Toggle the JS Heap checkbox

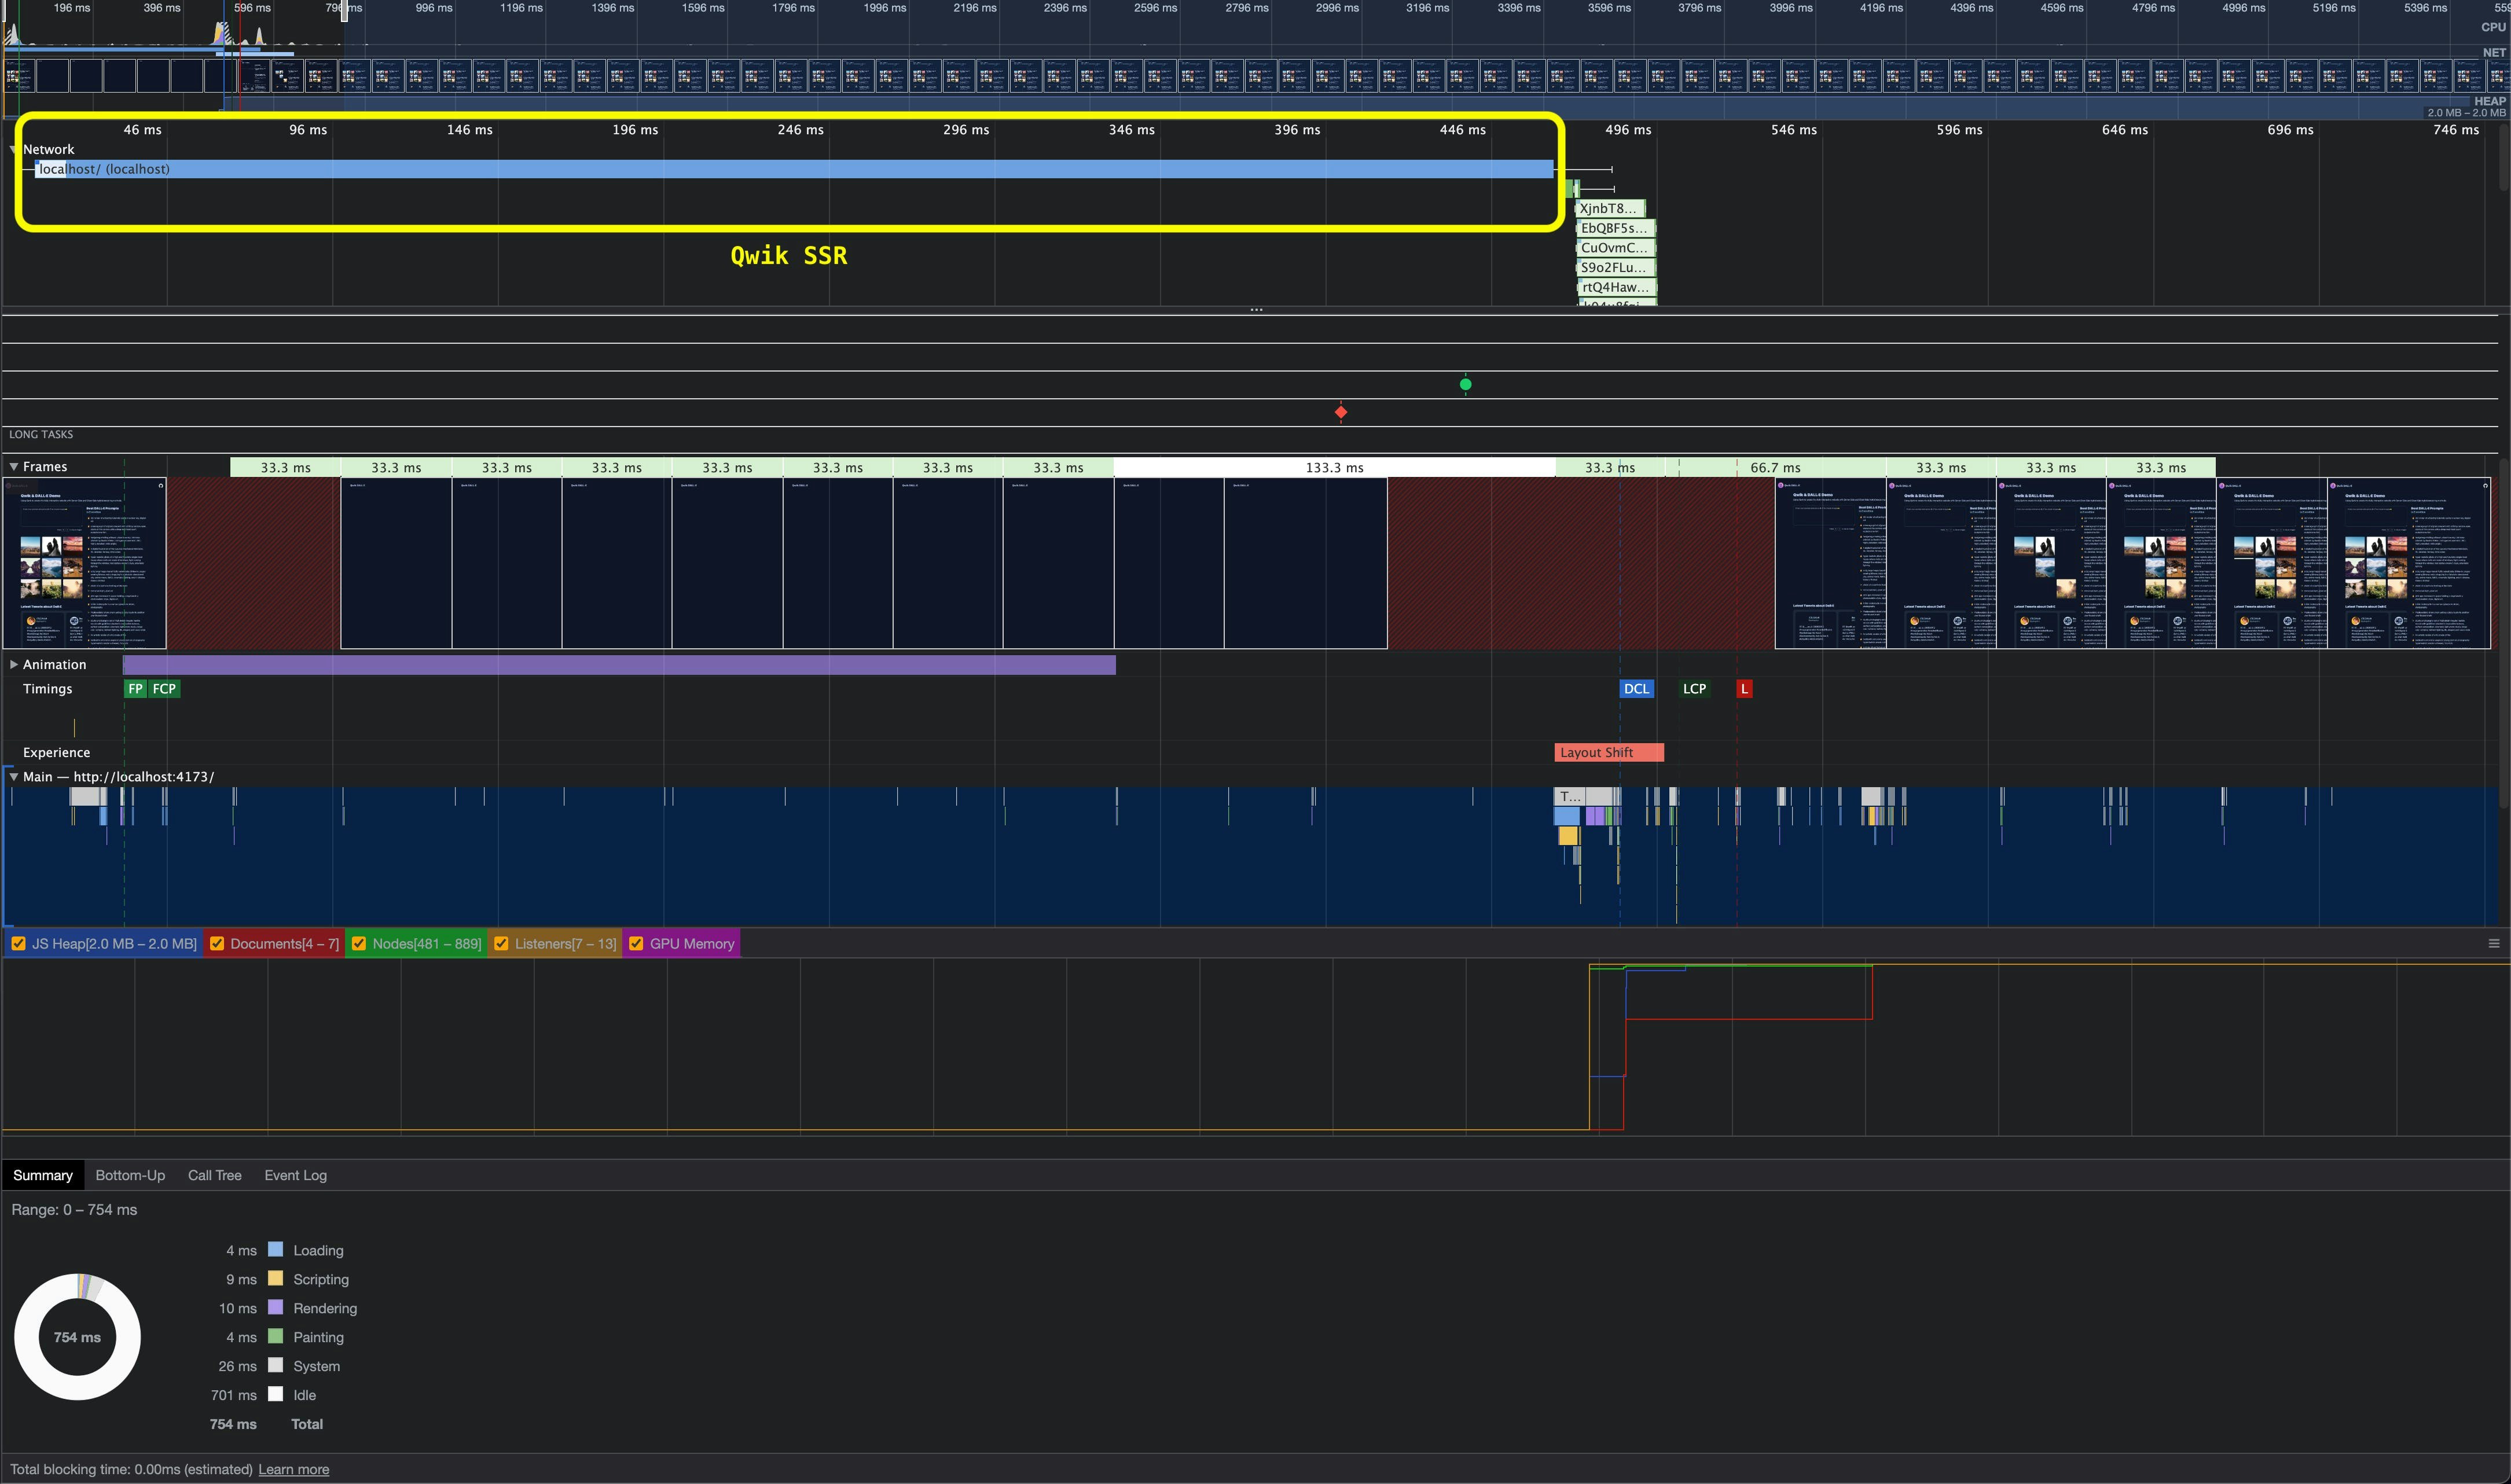19,944
